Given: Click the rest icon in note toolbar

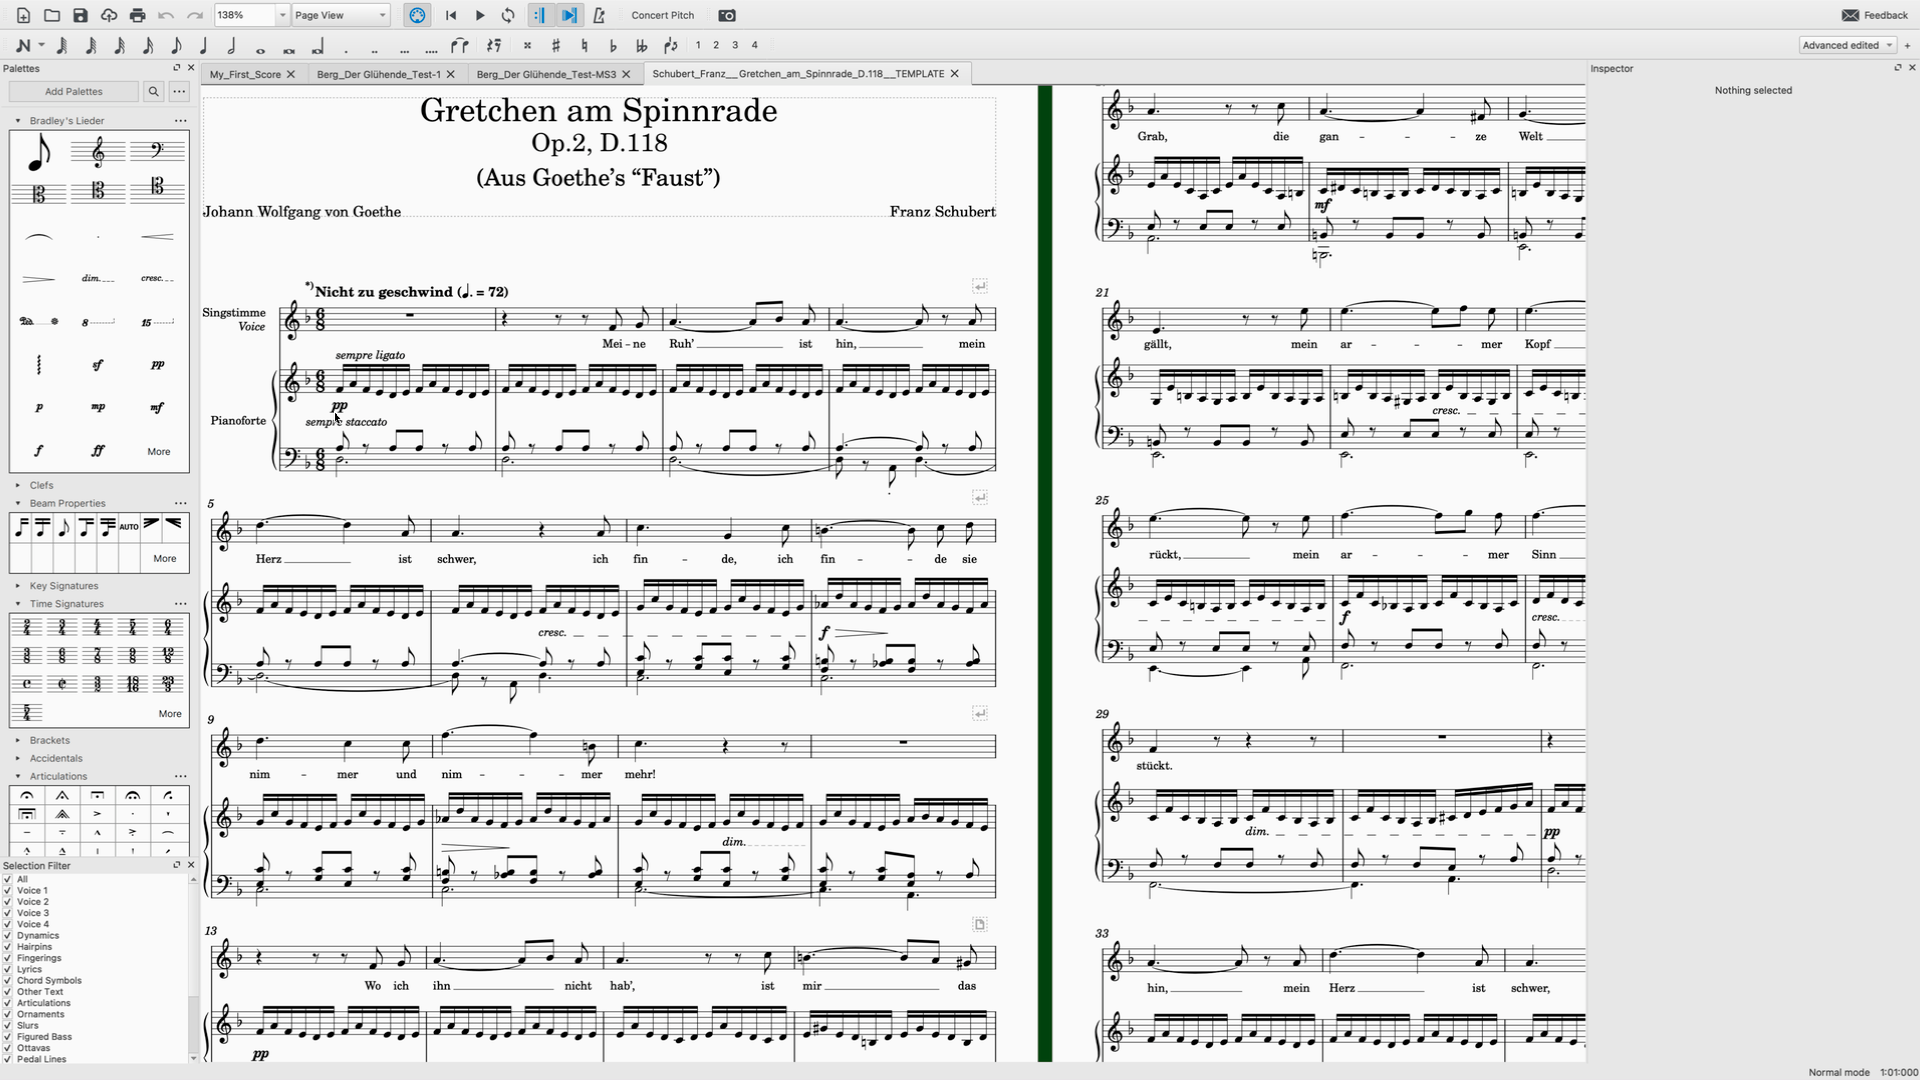Looking at the screenshot, I should (495, 45).
